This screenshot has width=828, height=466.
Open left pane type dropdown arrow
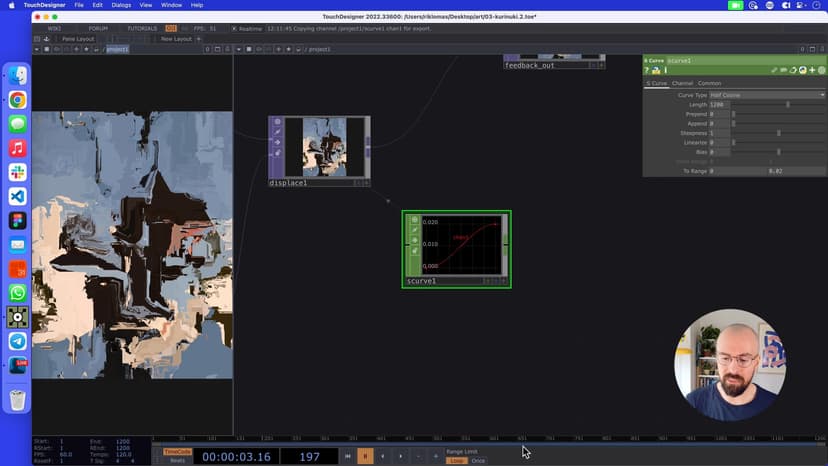[37, 49]
